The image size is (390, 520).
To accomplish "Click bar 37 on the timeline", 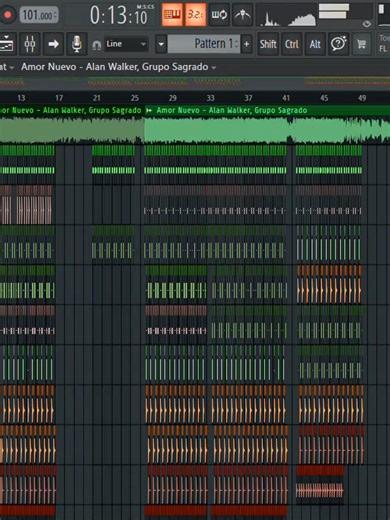I will [248, 98].
